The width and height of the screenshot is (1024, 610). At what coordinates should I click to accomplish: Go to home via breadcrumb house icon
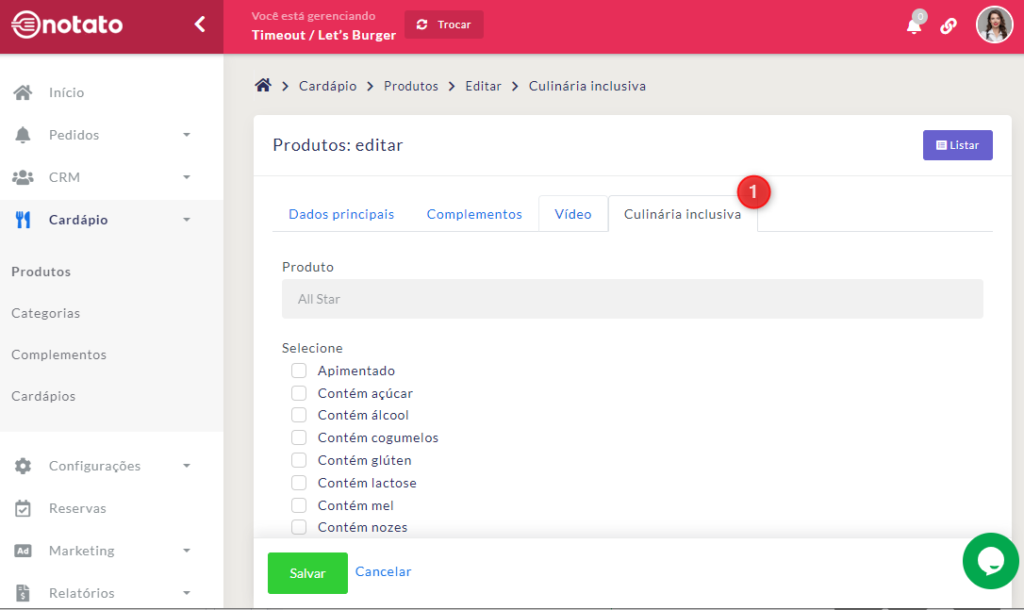263,86
